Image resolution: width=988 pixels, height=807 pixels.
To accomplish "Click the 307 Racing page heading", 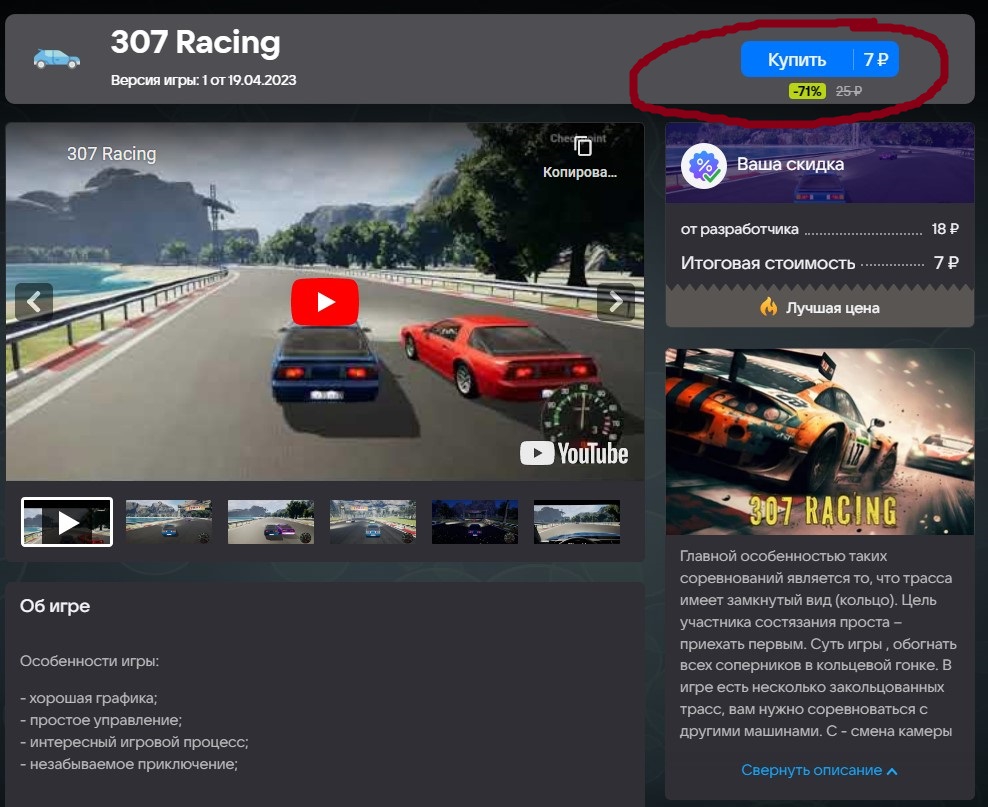I will 195,42.
